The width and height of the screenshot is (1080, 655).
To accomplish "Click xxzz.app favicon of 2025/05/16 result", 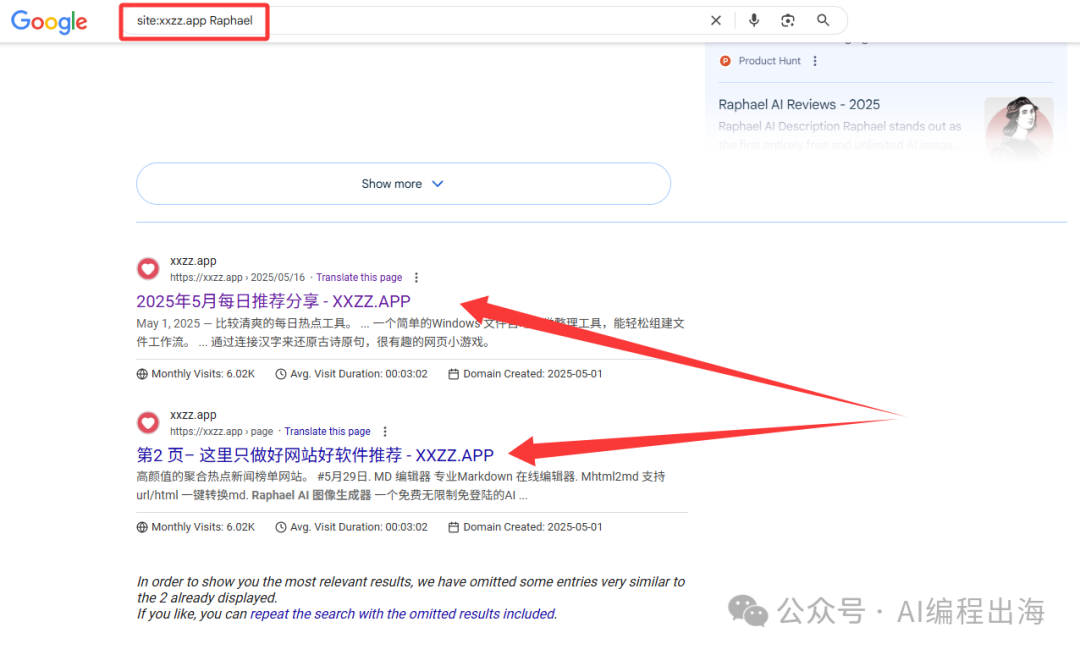I will [147, 269].
